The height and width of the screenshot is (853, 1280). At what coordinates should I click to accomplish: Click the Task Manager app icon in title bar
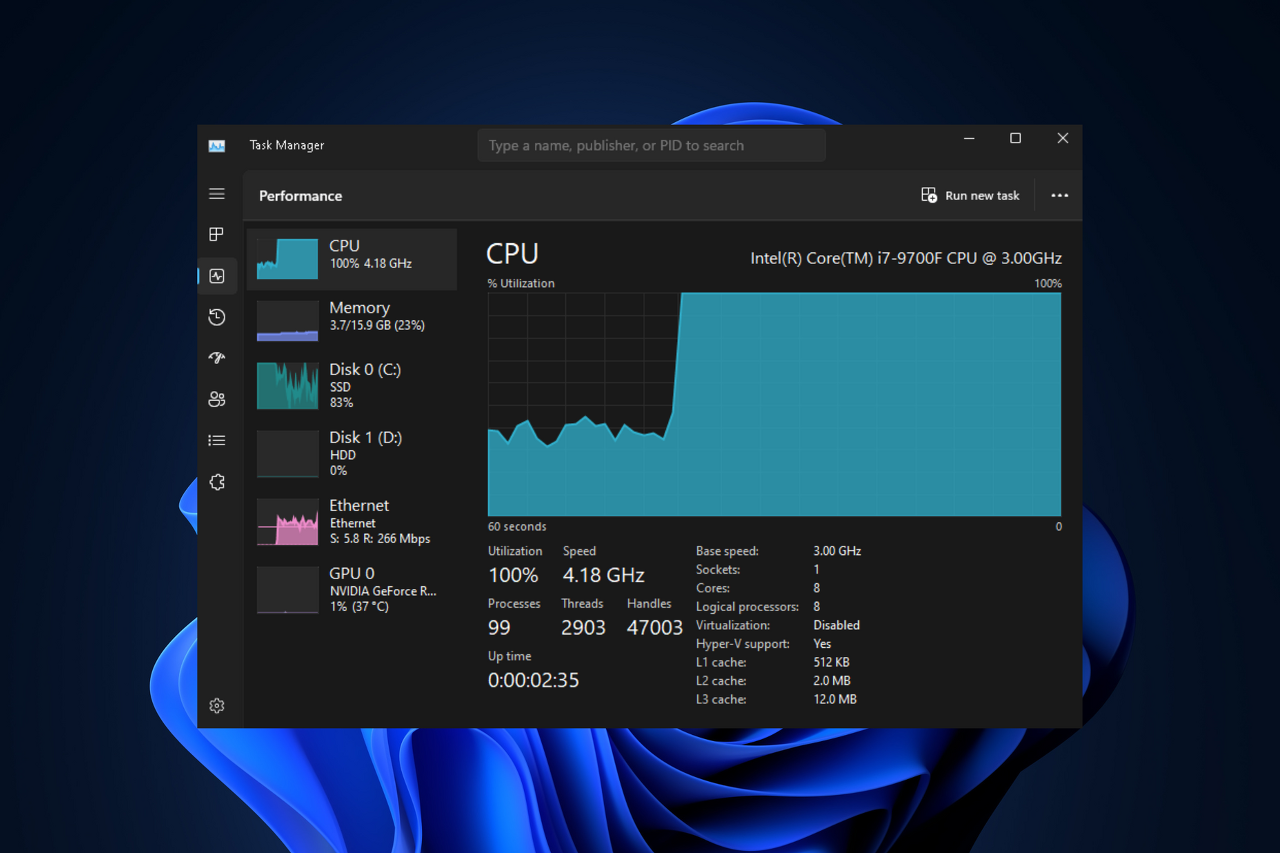[217, 145]
